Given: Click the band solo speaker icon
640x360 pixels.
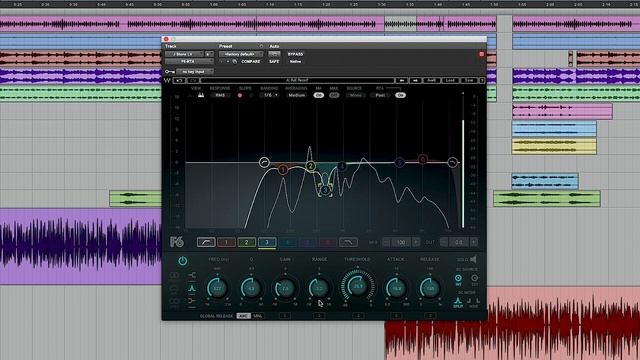Looking at the screenshot, I should point(473,259).
